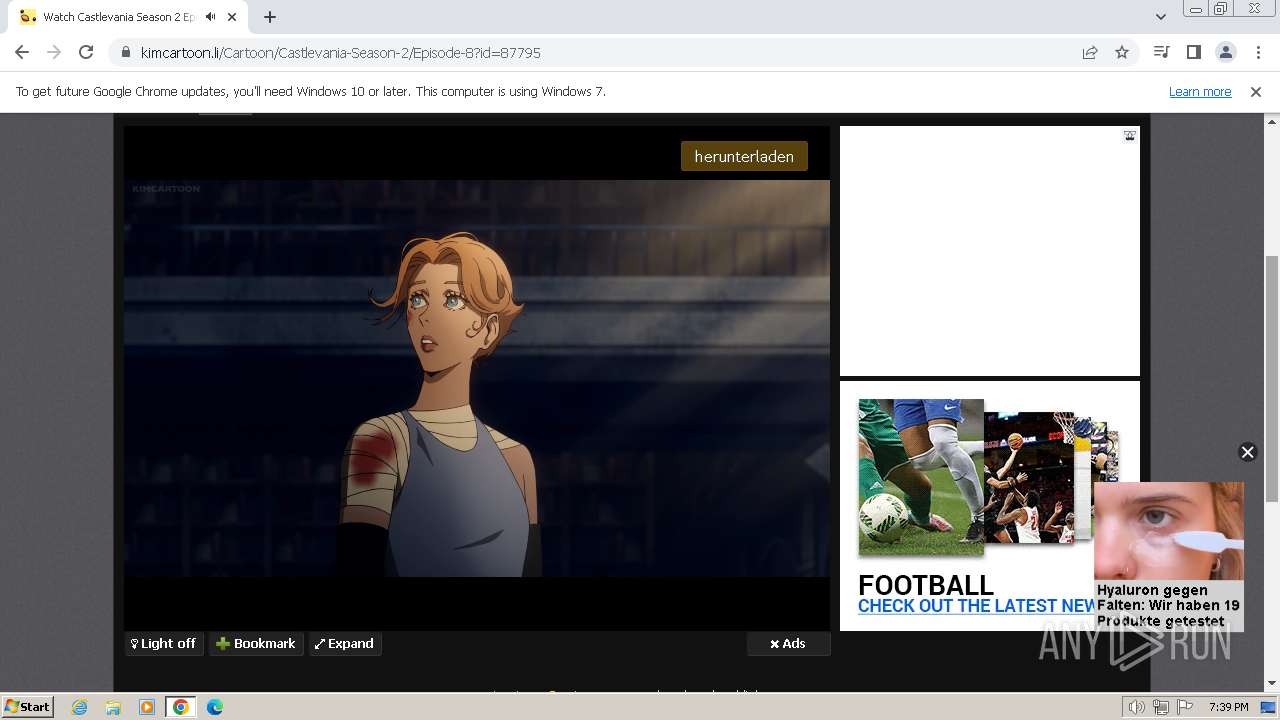Show the clock reading 7:39 PM

point(1228,707)
